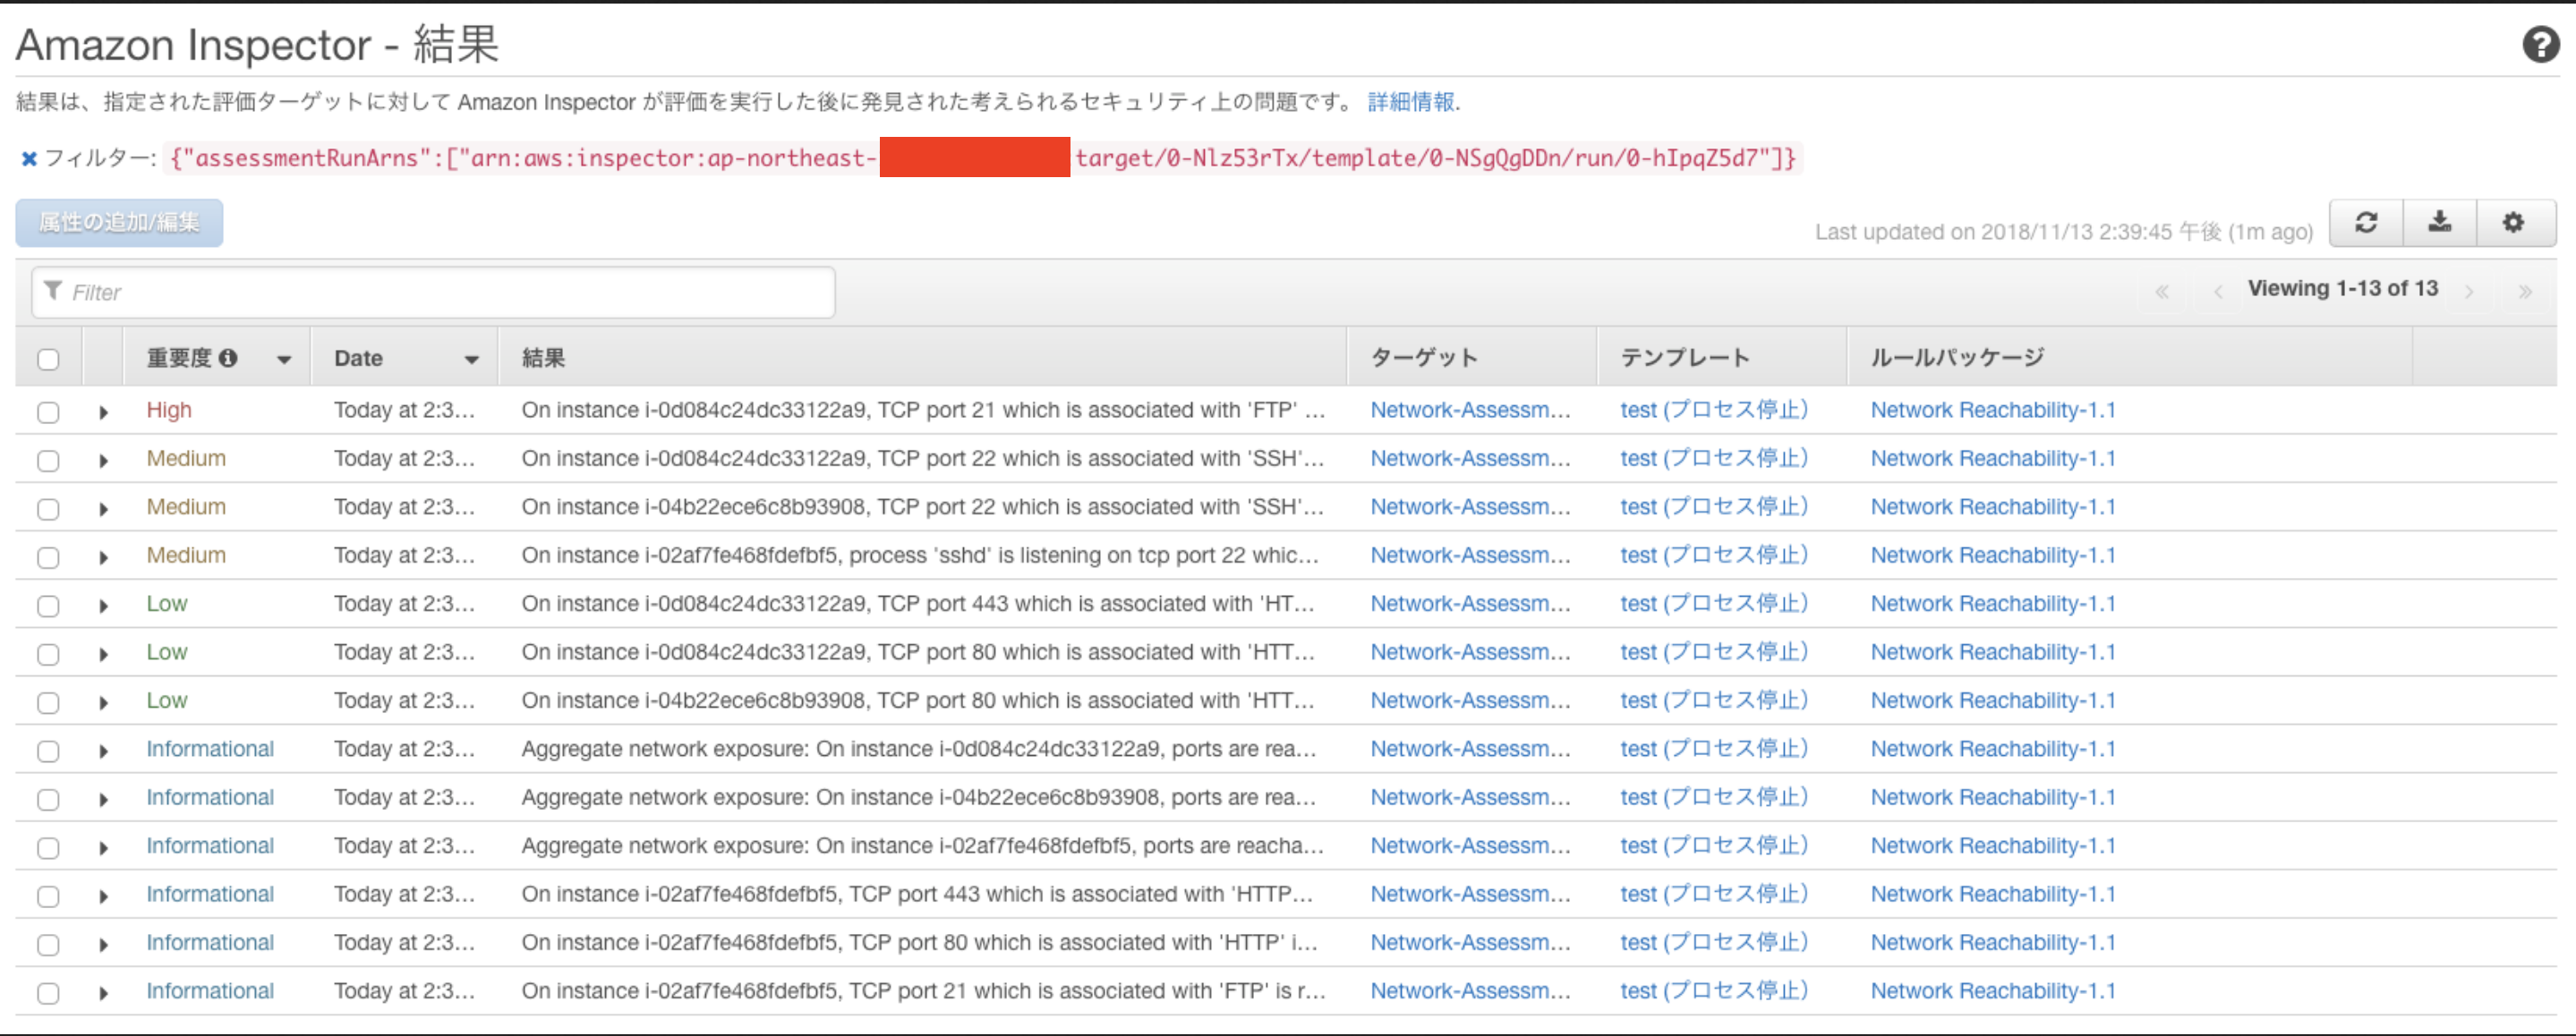Expand the Aggregate exposure i-04b22ece6c8b93908 row
The width and height of the screenshot is (2576, 1036).
[103, 799]
